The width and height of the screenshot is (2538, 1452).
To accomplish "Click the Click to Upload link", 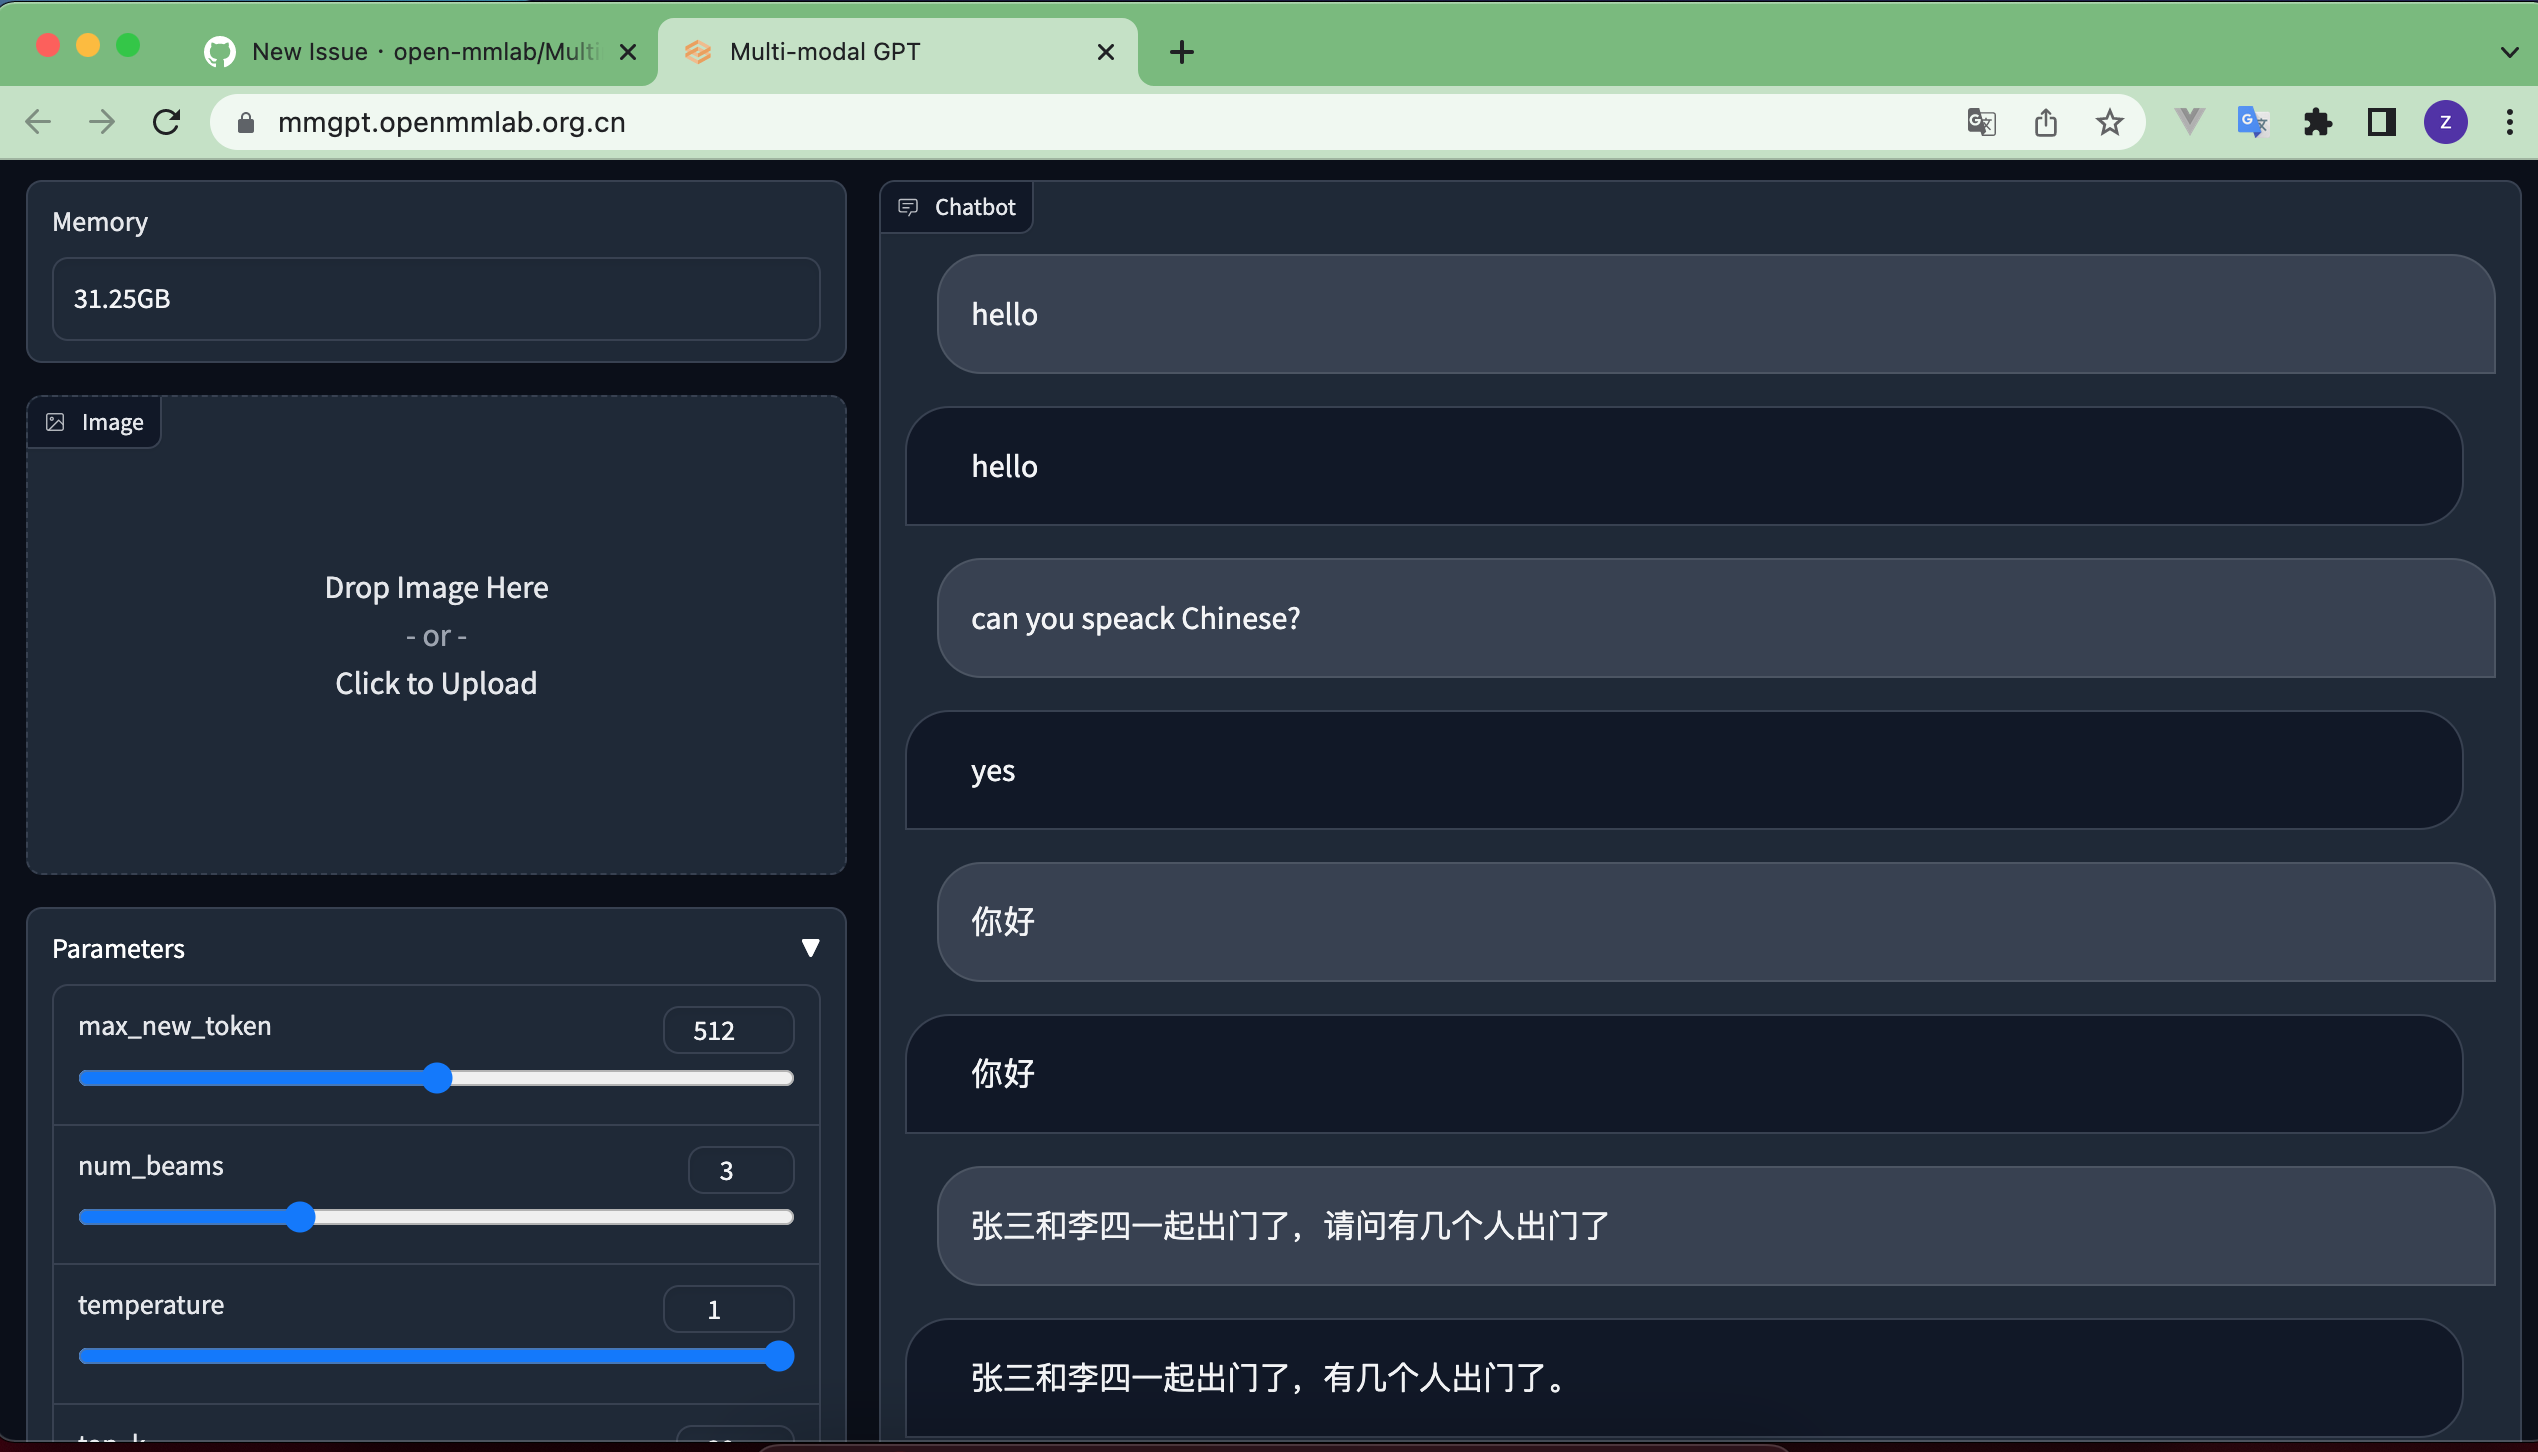I will pyautogui.click(x=436, y=683).
